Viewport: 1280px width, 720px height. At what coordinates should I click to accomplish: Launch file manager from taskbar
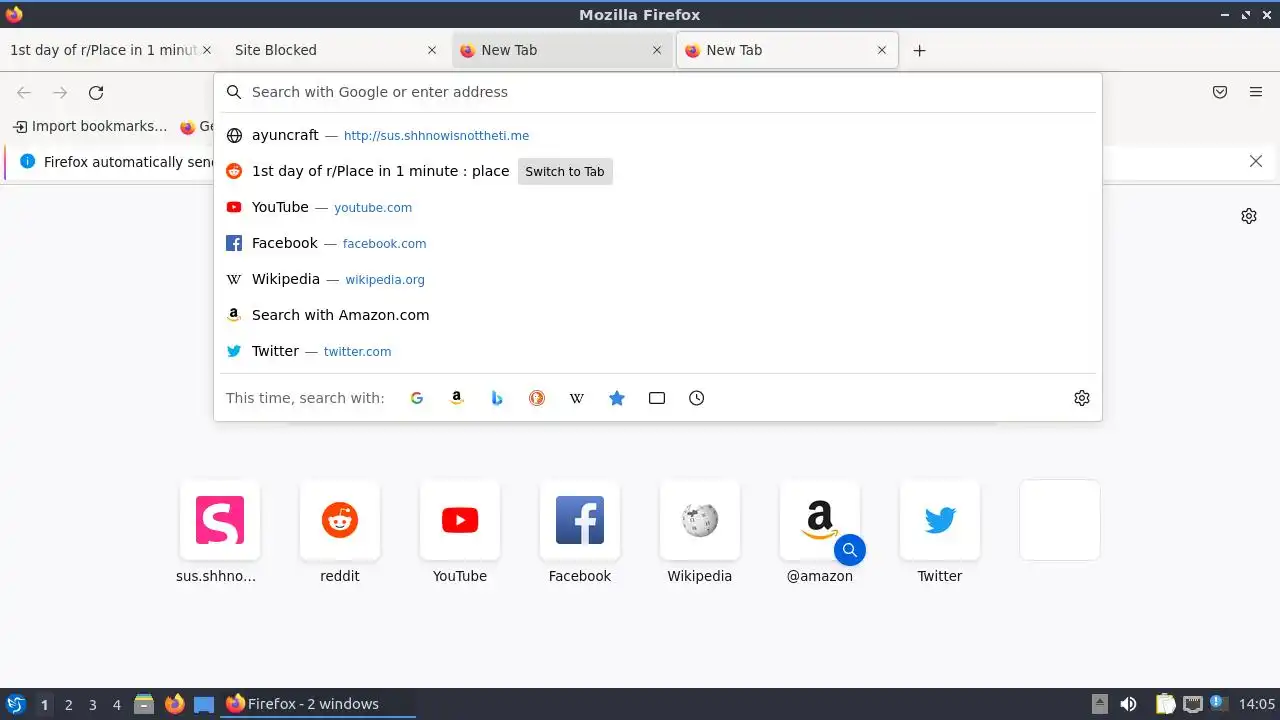pos(144,704)
